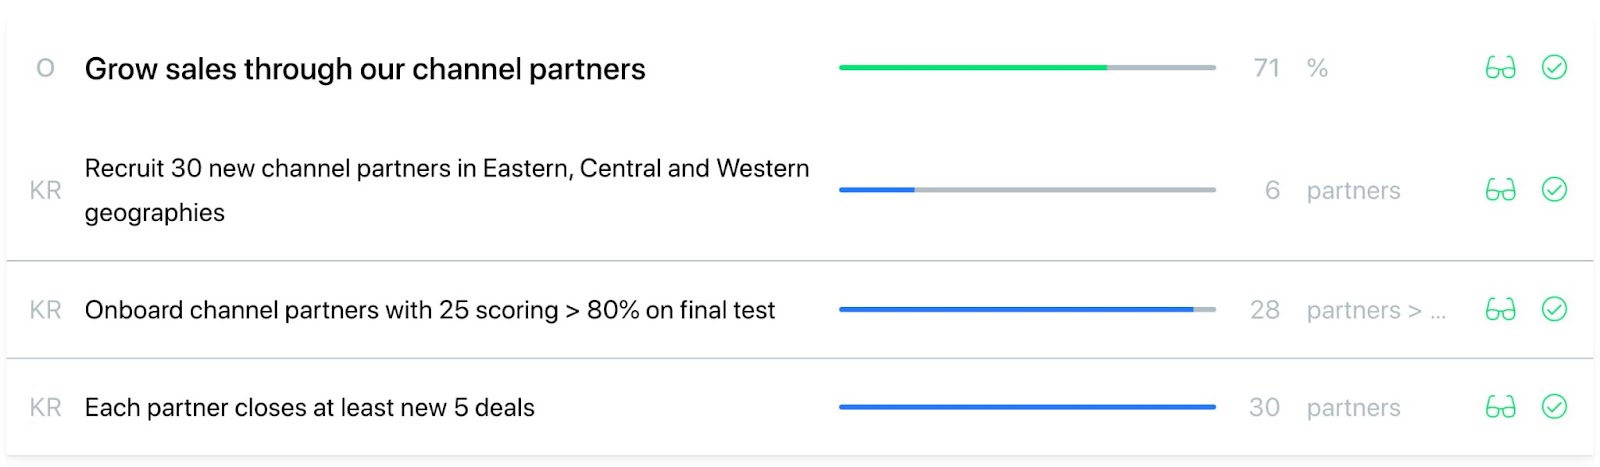Click glasses icon for Each partner closes row
Screen dimensions: 1600x467
pyautogui.click(x=1500, y=407)
